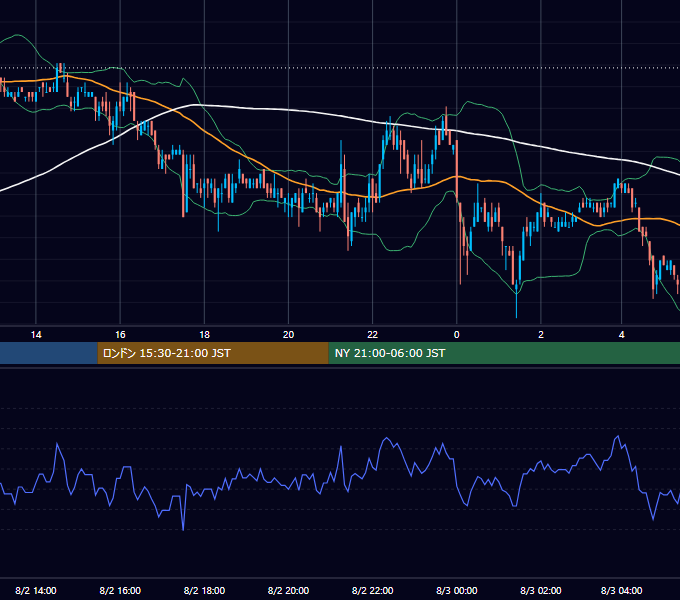Click the 8/2 20:00 time label
680x600 pixels.
pyautogui.click(x=288, y=590)
